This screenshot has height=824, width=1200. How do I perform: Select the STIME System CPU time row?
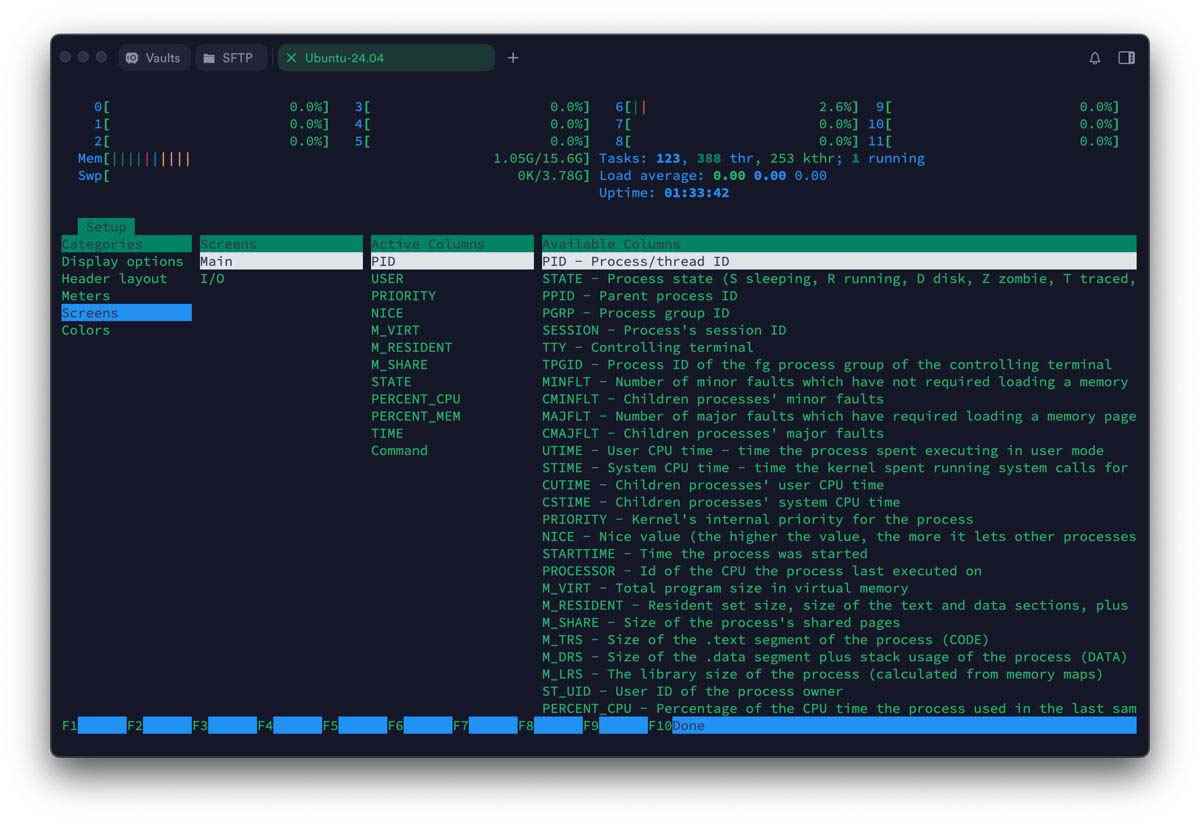tap(839, 467)
